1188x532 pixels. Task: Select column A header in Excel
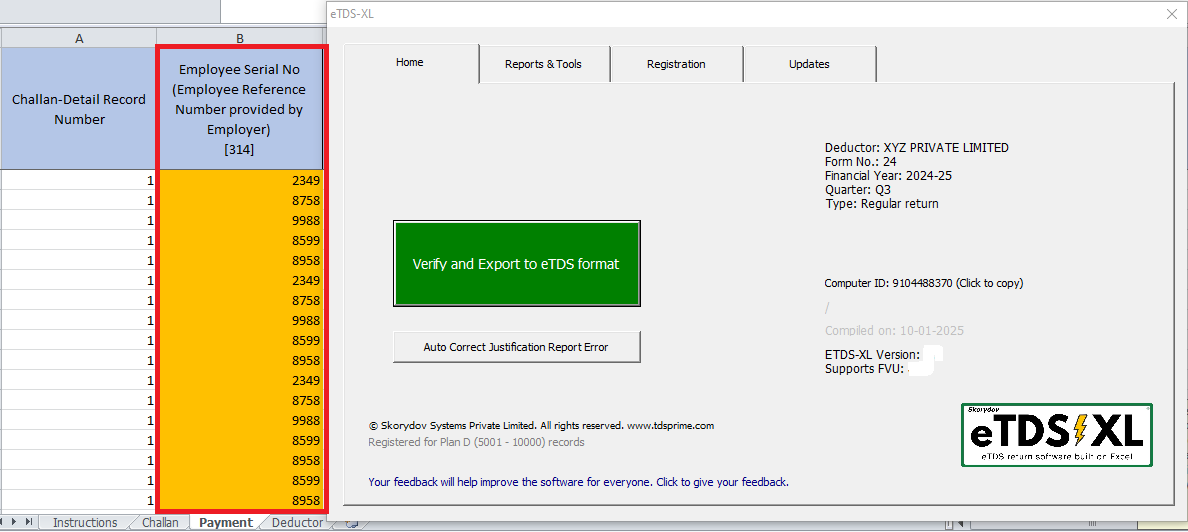79,38
